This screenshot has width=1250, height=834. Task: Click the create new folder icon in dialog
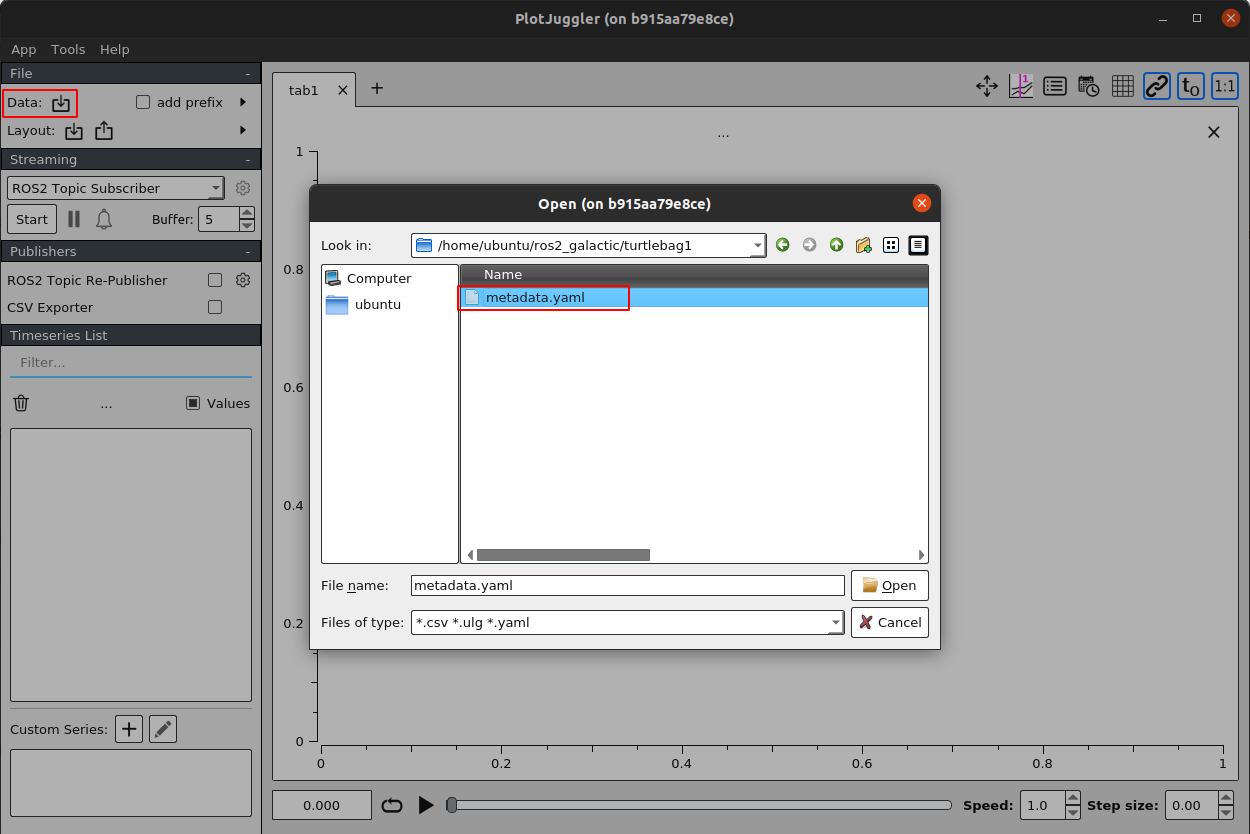(863, 245)
